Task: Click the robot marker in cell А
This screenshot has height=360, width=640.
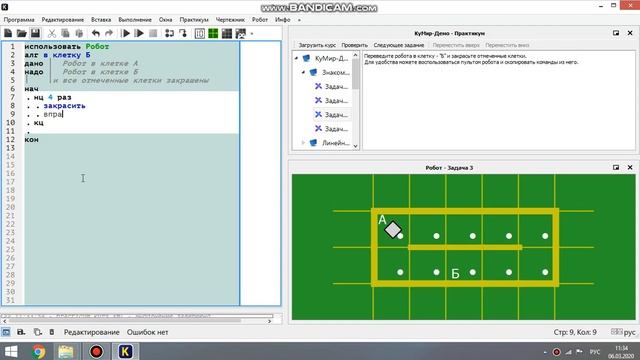Action: 393,229
